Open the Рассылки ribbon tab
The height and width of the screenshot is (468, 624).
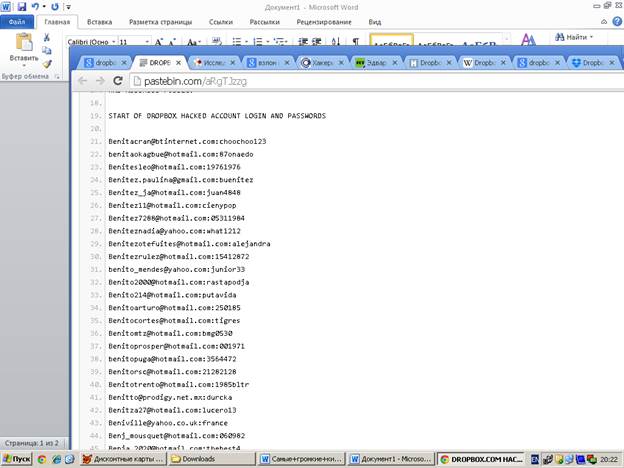[x=265, y=22]
